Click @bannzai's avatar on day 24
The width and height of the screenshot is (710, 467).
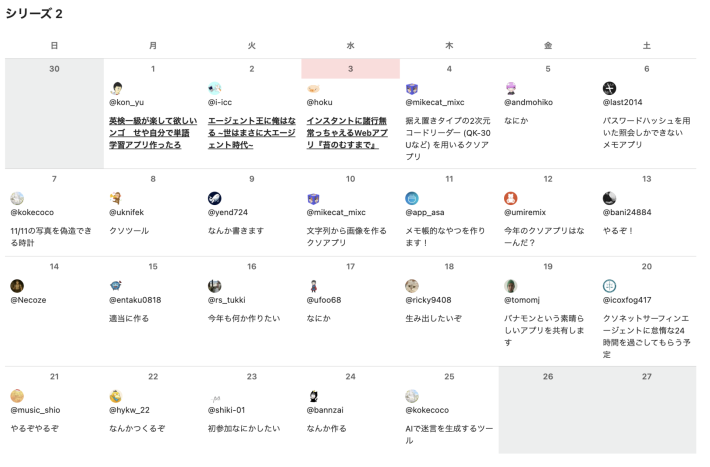(x=313, y=396)
